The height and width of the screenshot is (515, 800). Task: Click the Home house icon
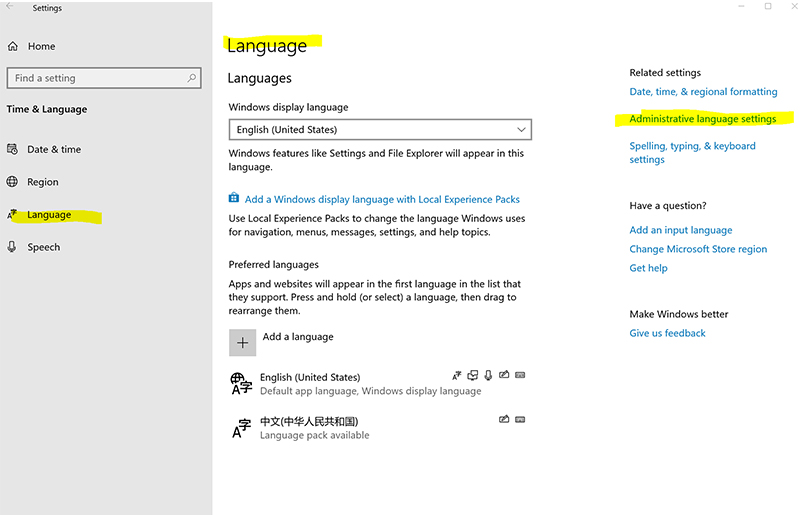click(x=13, y=46)
